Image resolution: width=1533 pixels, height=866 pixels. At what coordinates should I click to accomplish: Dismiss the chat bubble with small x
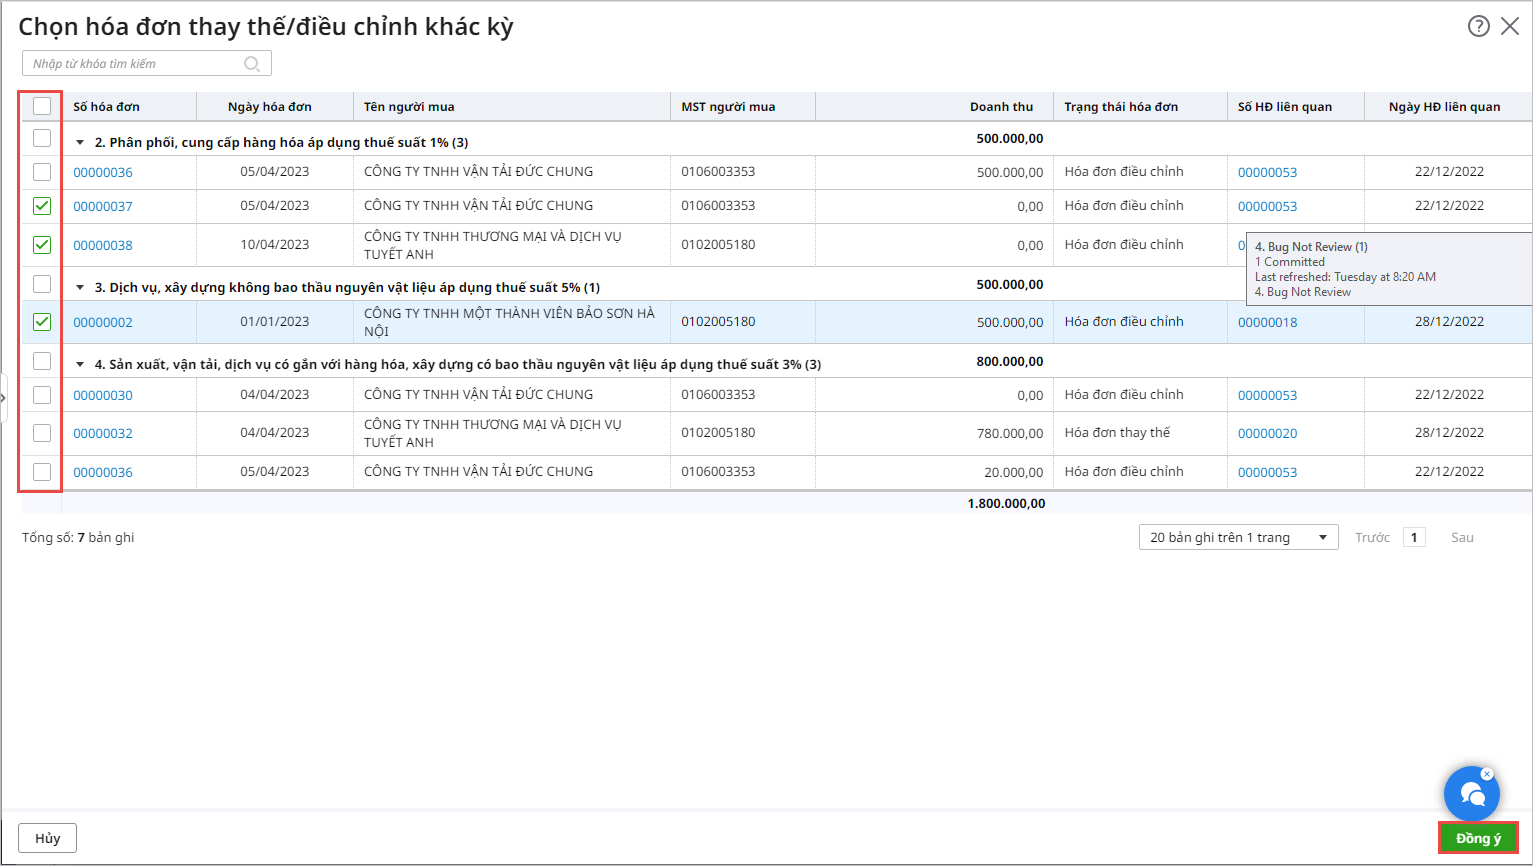pyautogui.click(x=1487, y=774)
